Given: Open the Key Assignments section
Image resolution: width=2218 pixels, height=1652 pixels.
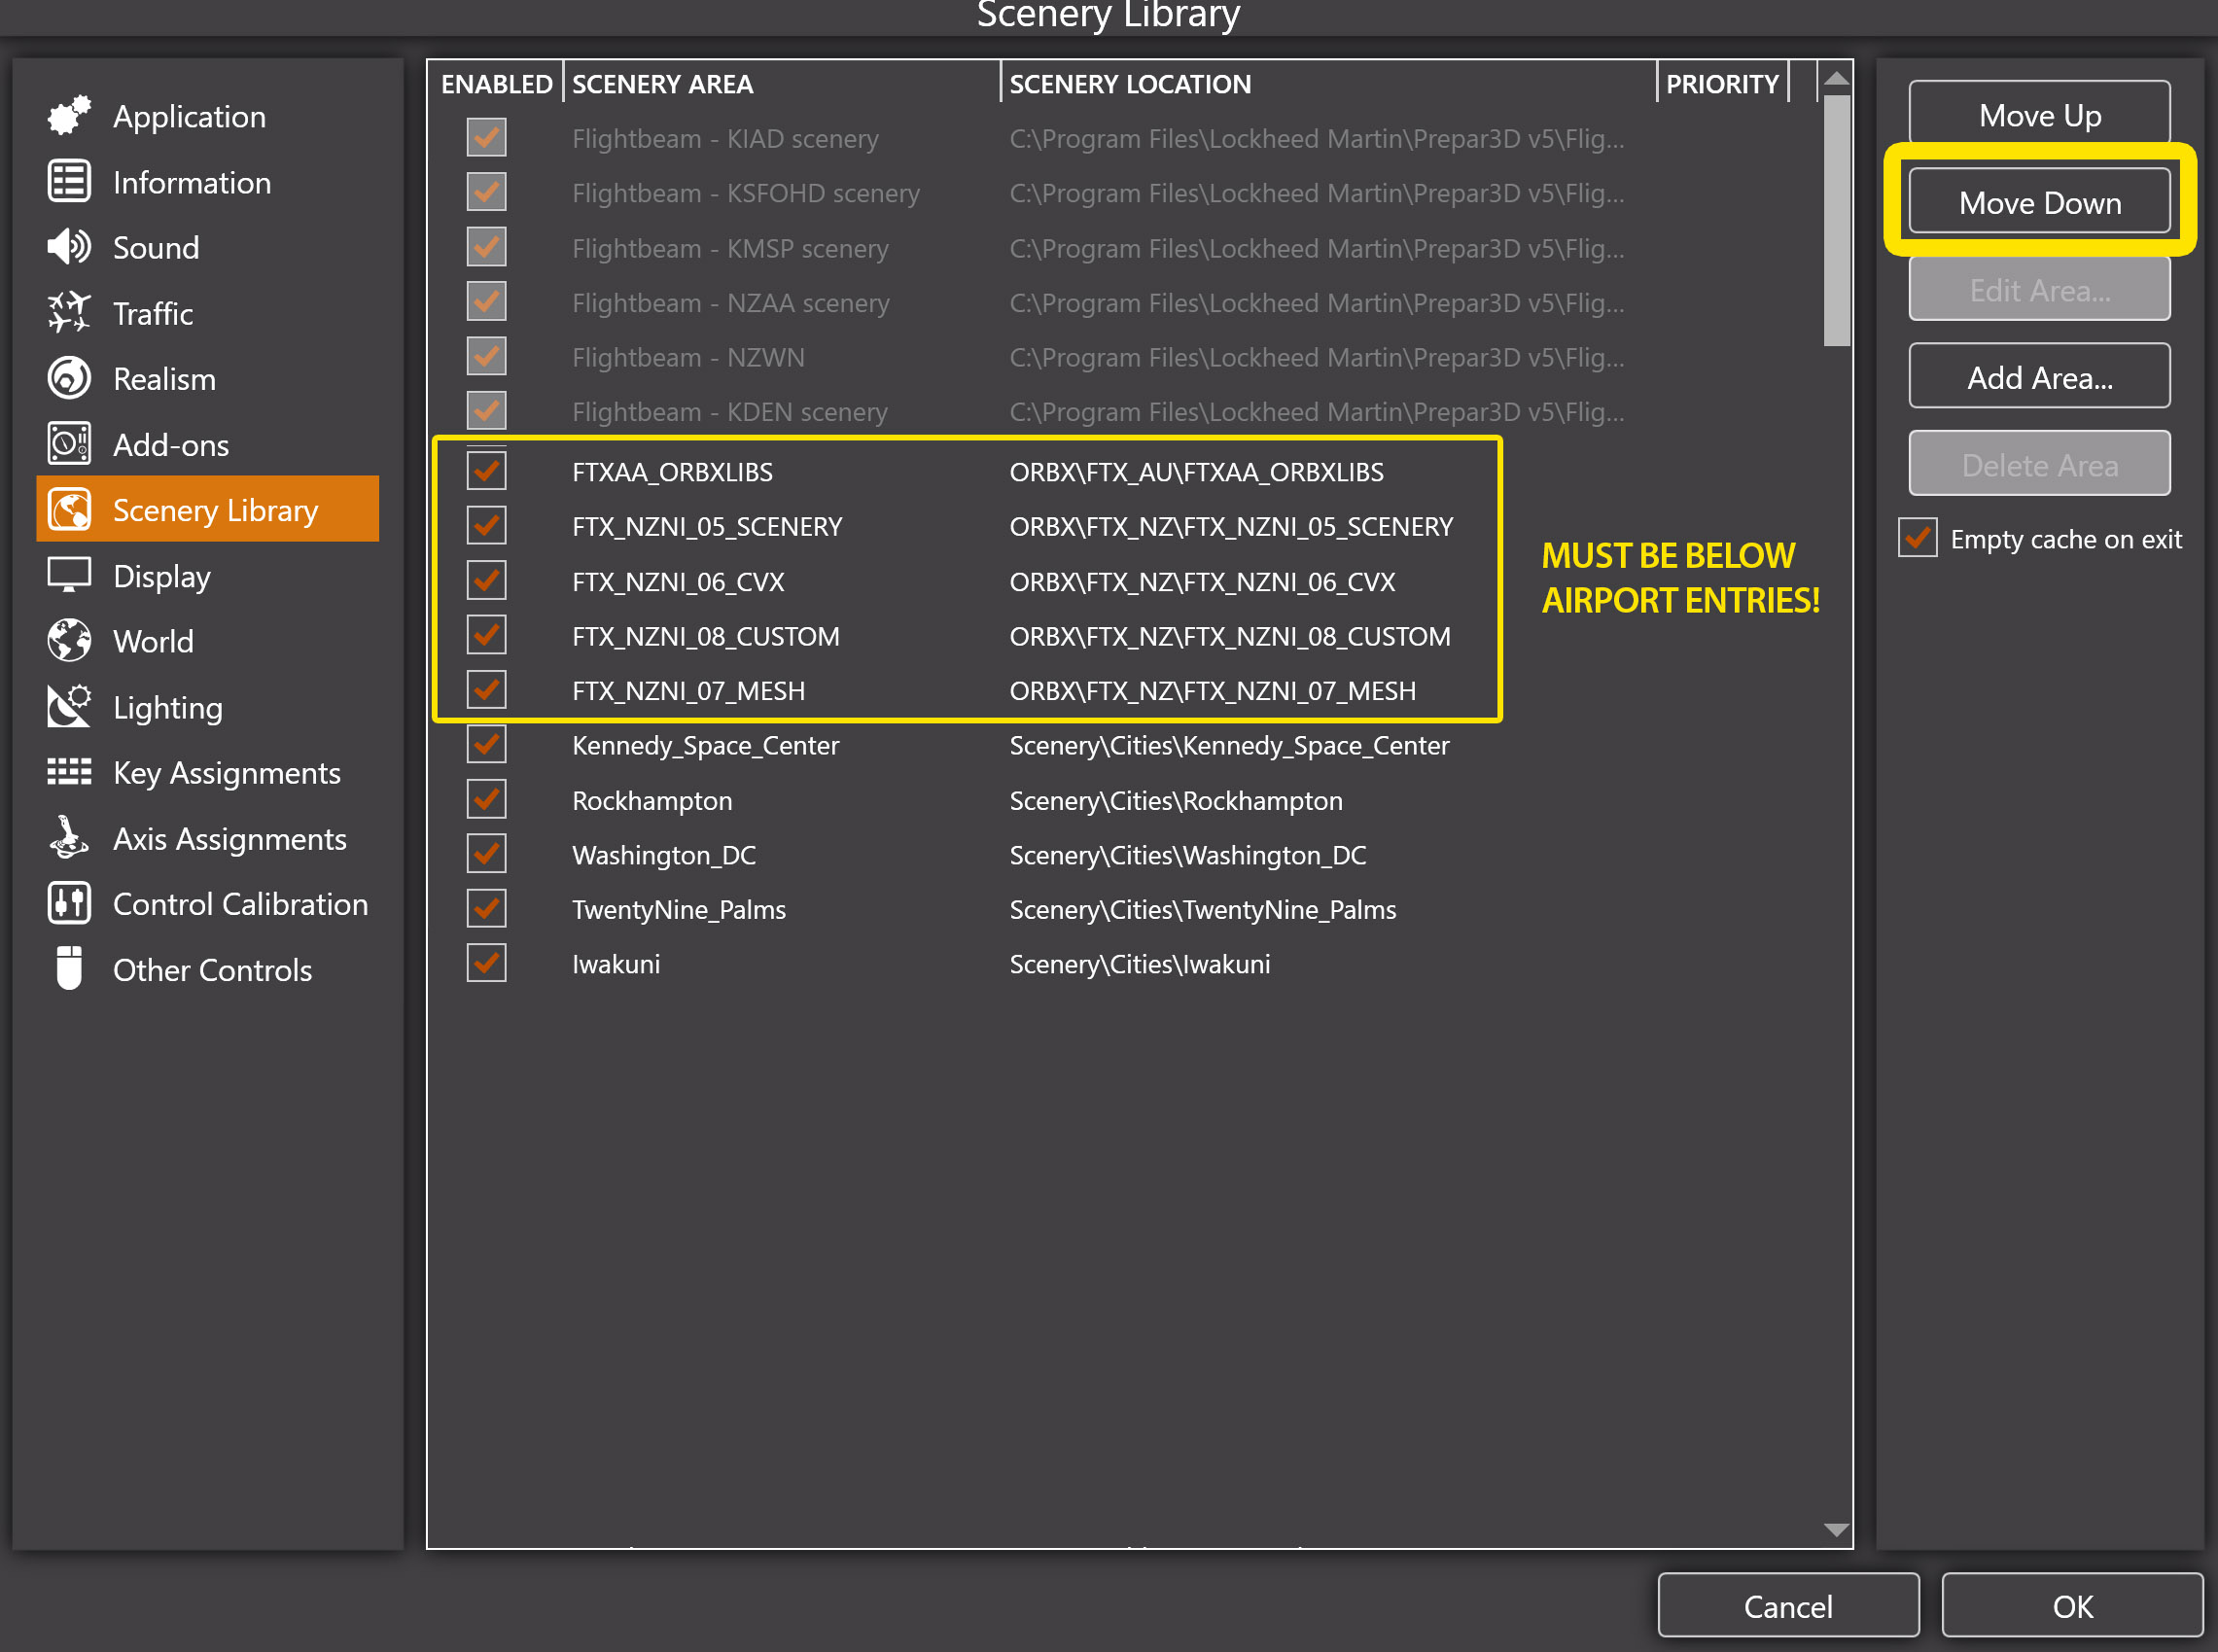Looking at the screenshot, I should [x=226, y=773].
